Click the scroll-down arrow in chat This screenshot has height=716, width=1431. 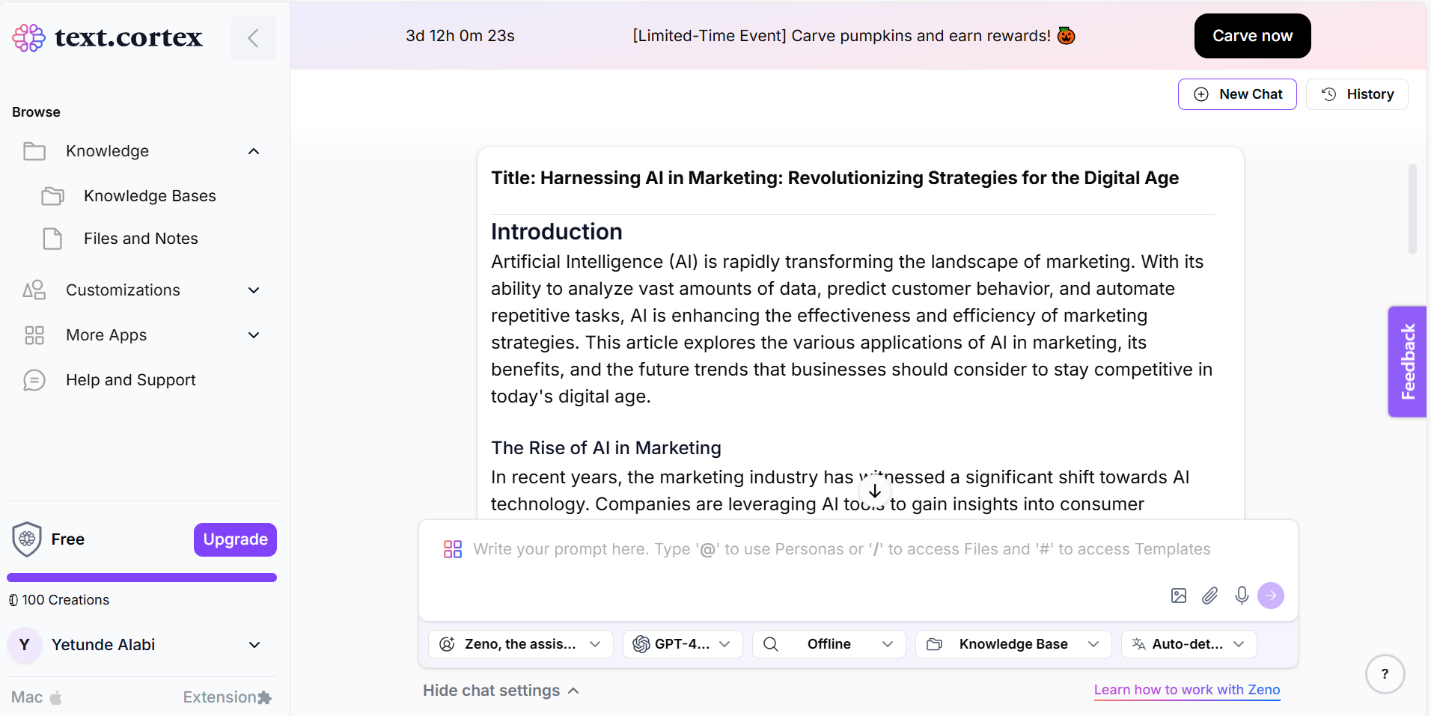(x=875, y=491)
